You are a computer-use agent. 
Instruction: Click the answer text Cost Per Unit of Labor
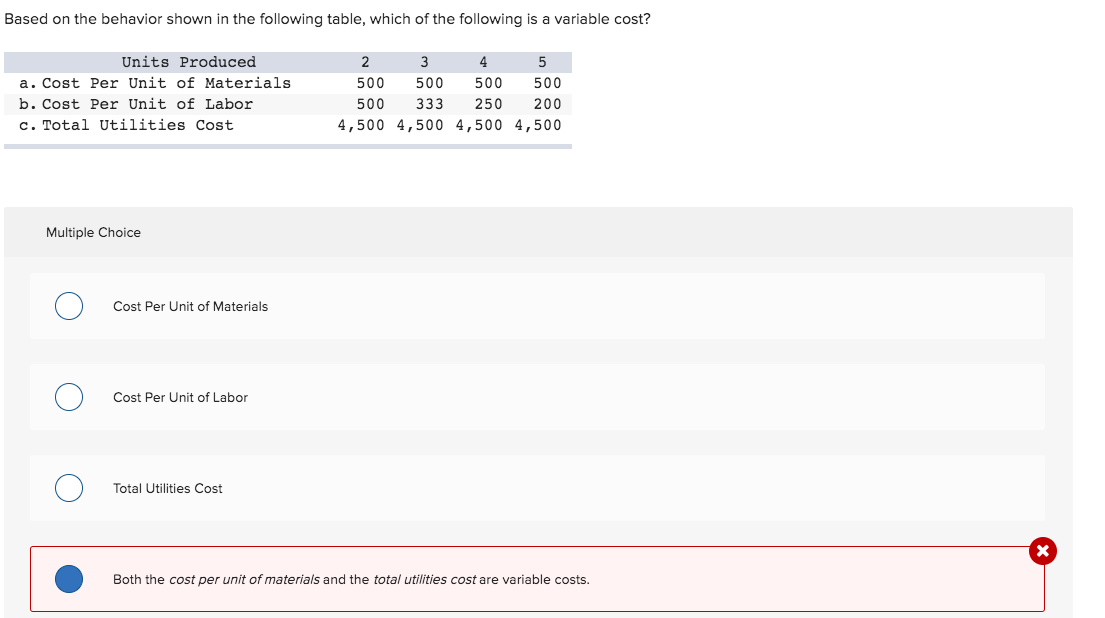point(180,397)
